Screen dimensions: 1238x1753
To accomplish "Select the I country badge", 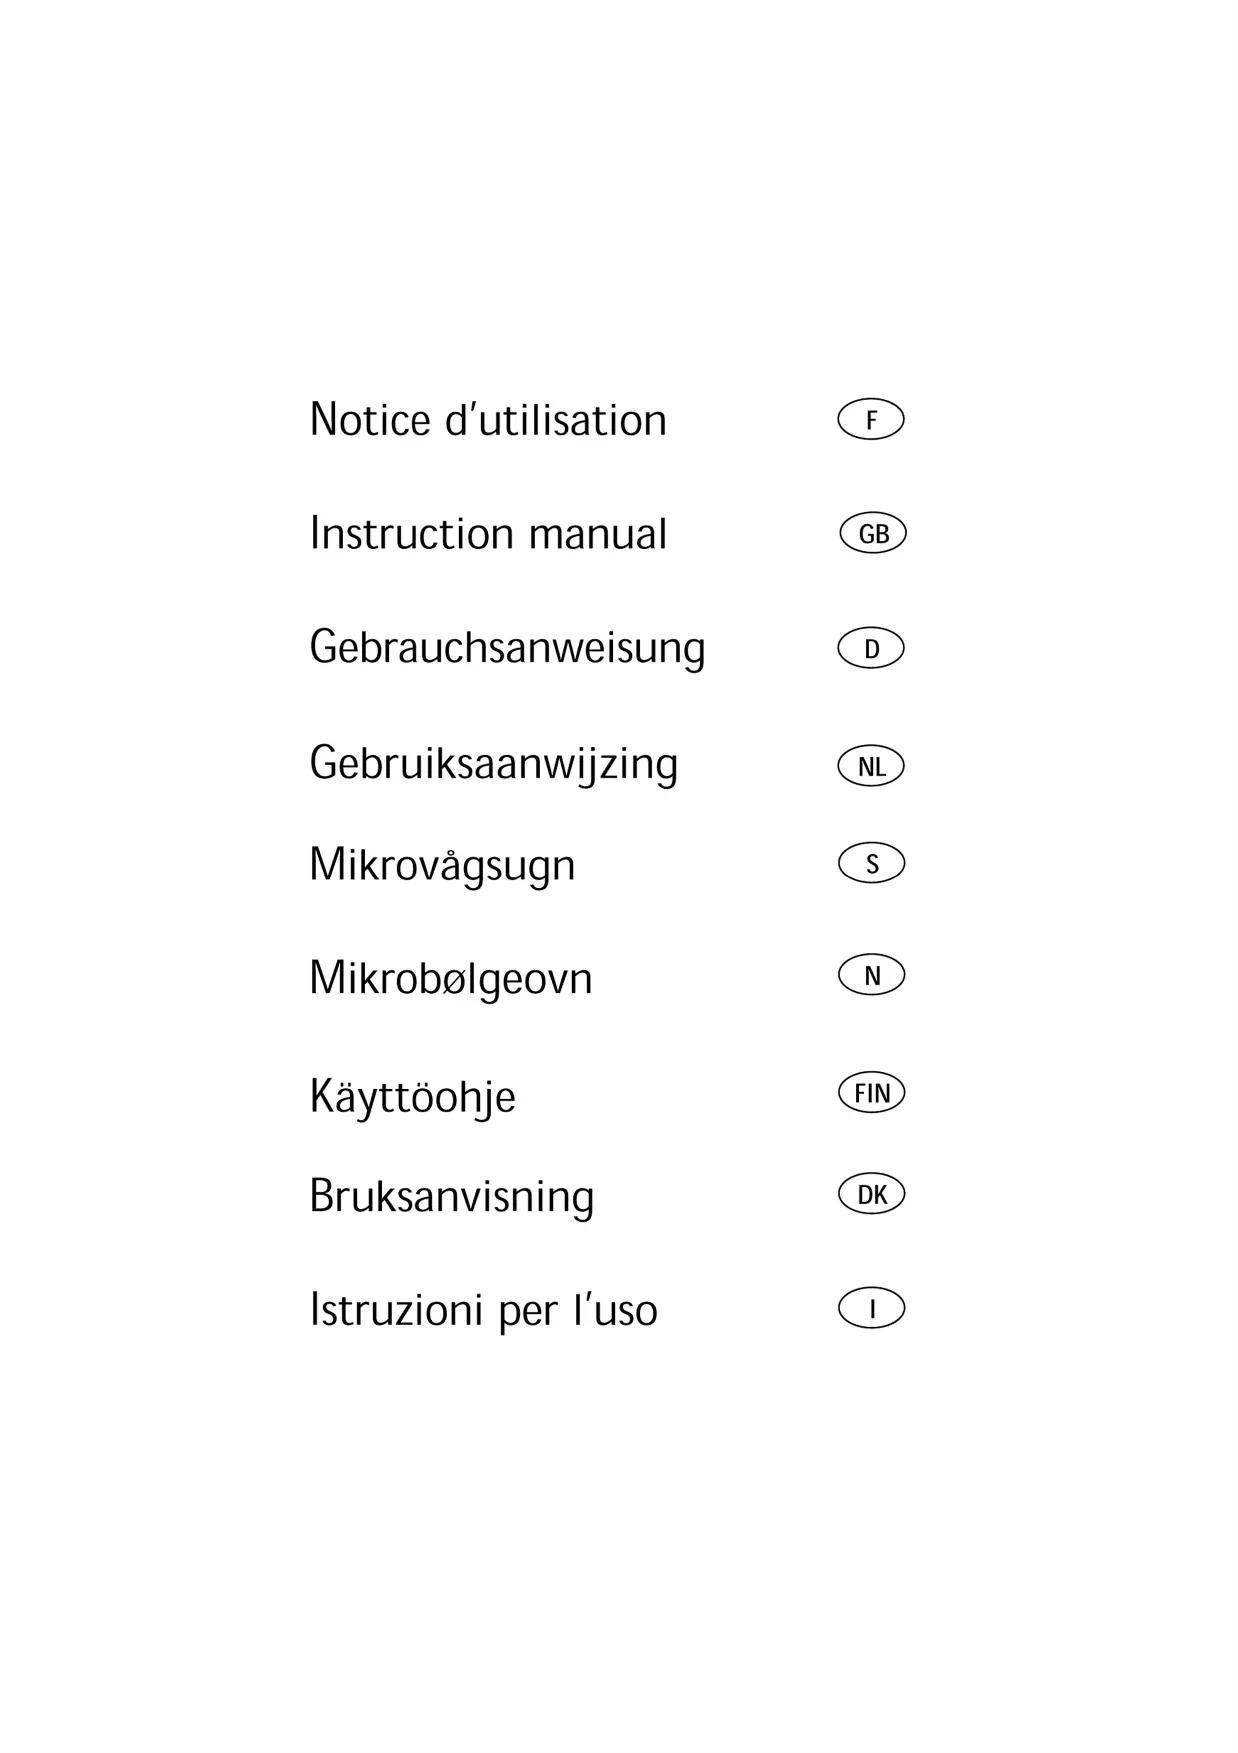I will click(872, 1309).
